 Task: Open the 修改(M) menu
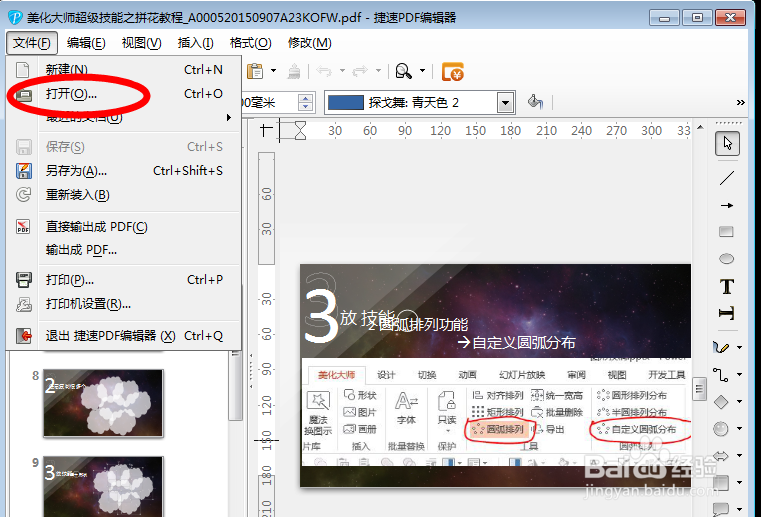coord(309,43)
